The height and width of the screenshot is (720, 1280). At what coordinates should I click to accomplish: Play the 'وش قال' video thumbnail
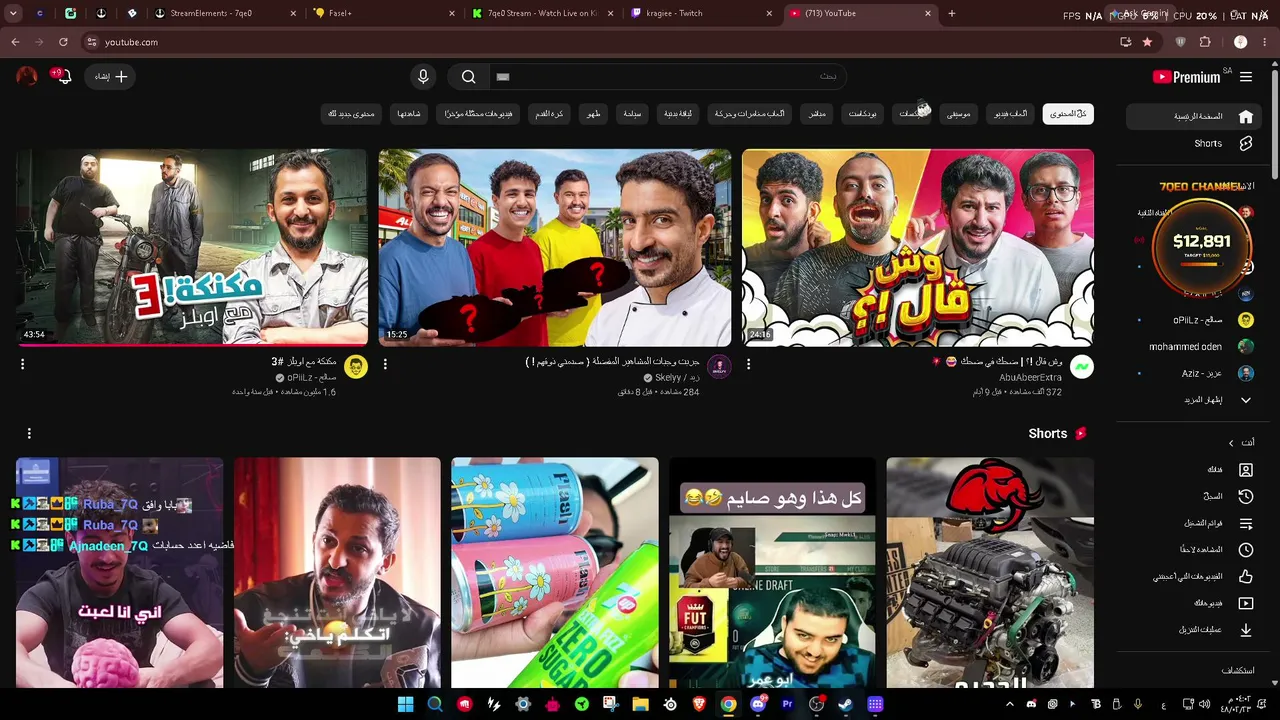click(x=918, y=248)
